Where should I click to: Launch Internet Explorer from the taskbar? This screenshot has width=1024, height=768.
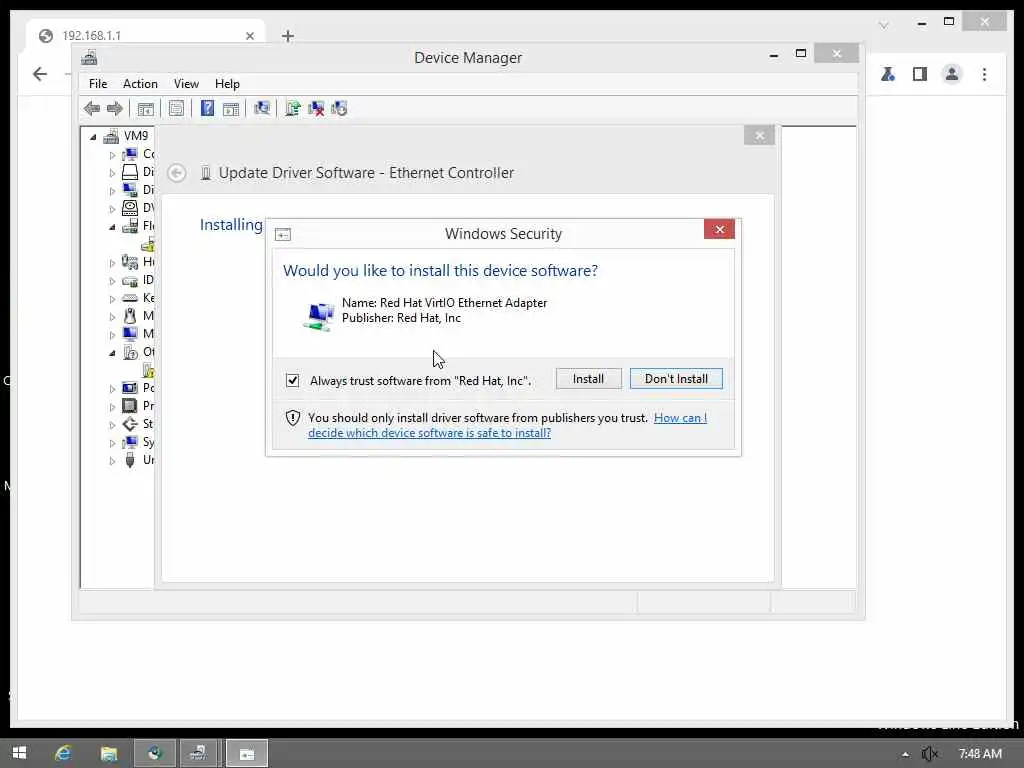[x=63, y=753]
